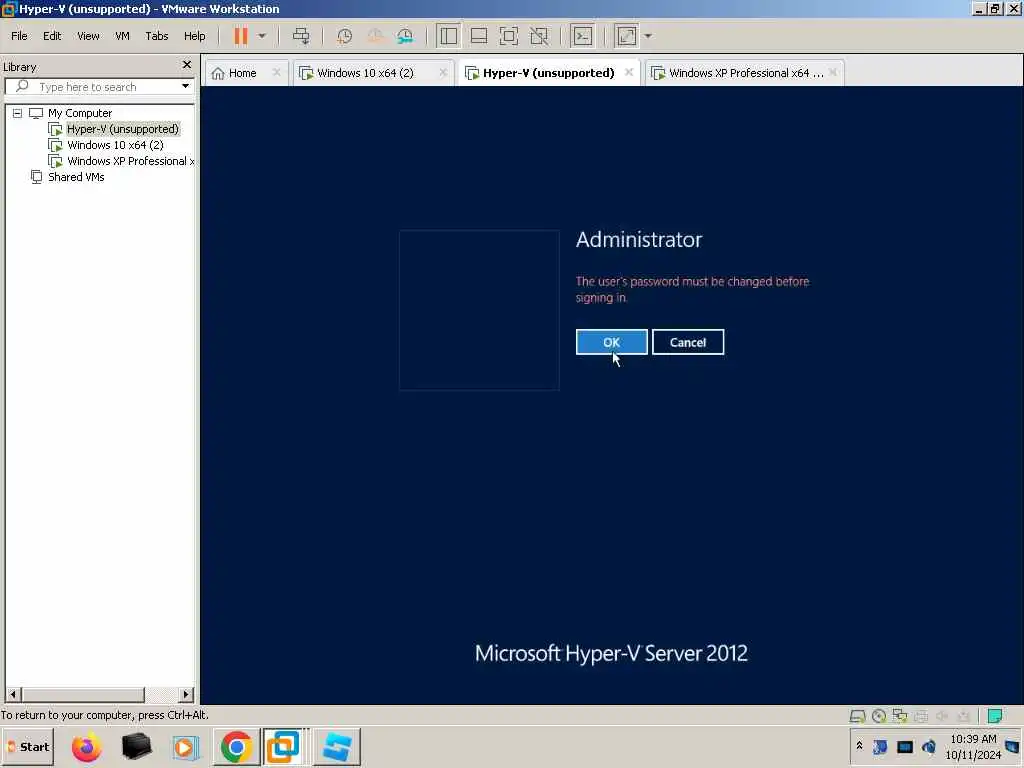Select Windows XP Professional in library tree
Image resolution: width=1024 pixels, height=768 pixels.
click(x=130, y=161)
